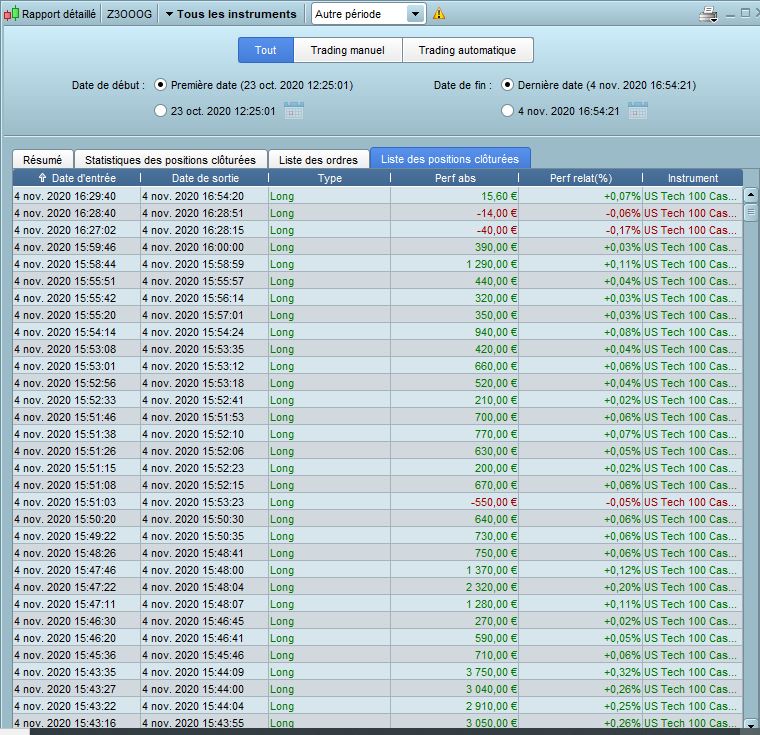Open the Autre période dropdown

[416, 14]
